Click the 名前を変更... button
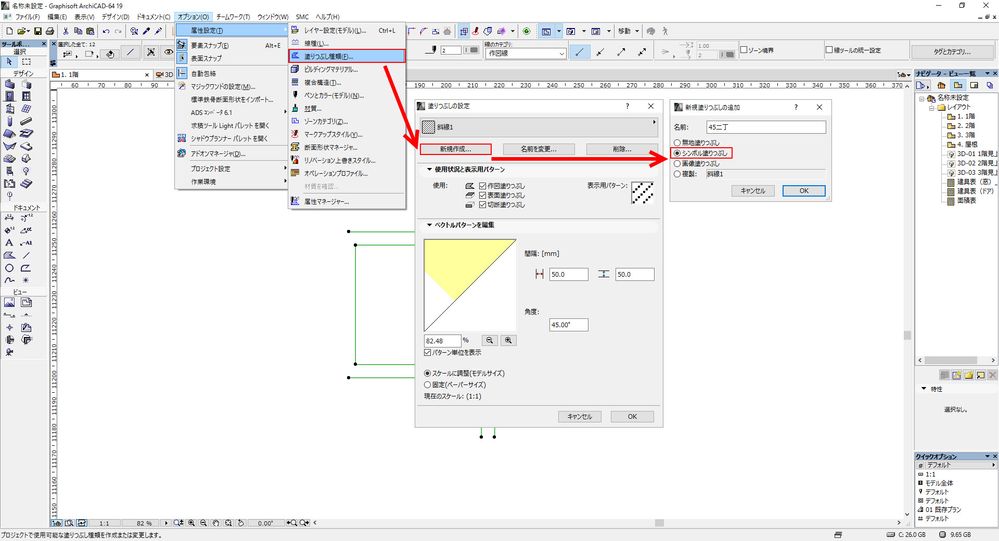Screen dimensions: 999x541 538,149
